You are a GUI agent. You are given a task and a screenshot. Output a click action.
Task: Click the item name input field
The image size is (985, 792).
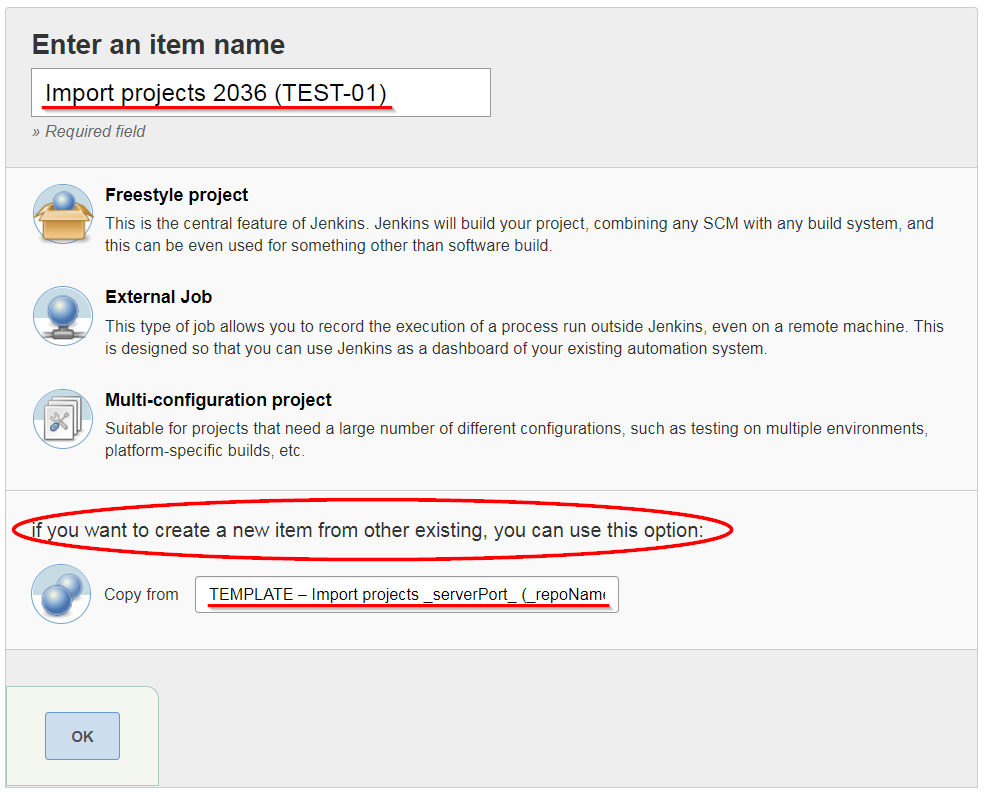[x=260, y=92]
